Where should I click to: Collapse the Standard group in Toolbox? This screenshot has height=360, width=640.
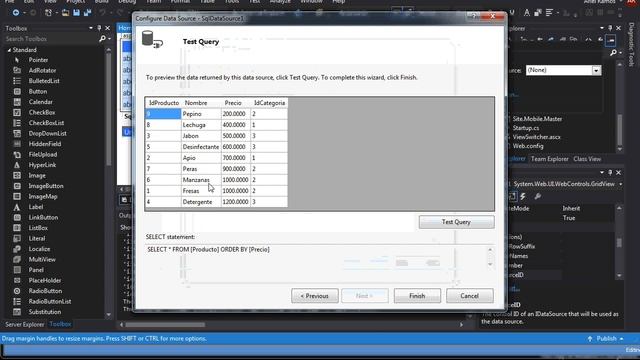tap(9, 50)
